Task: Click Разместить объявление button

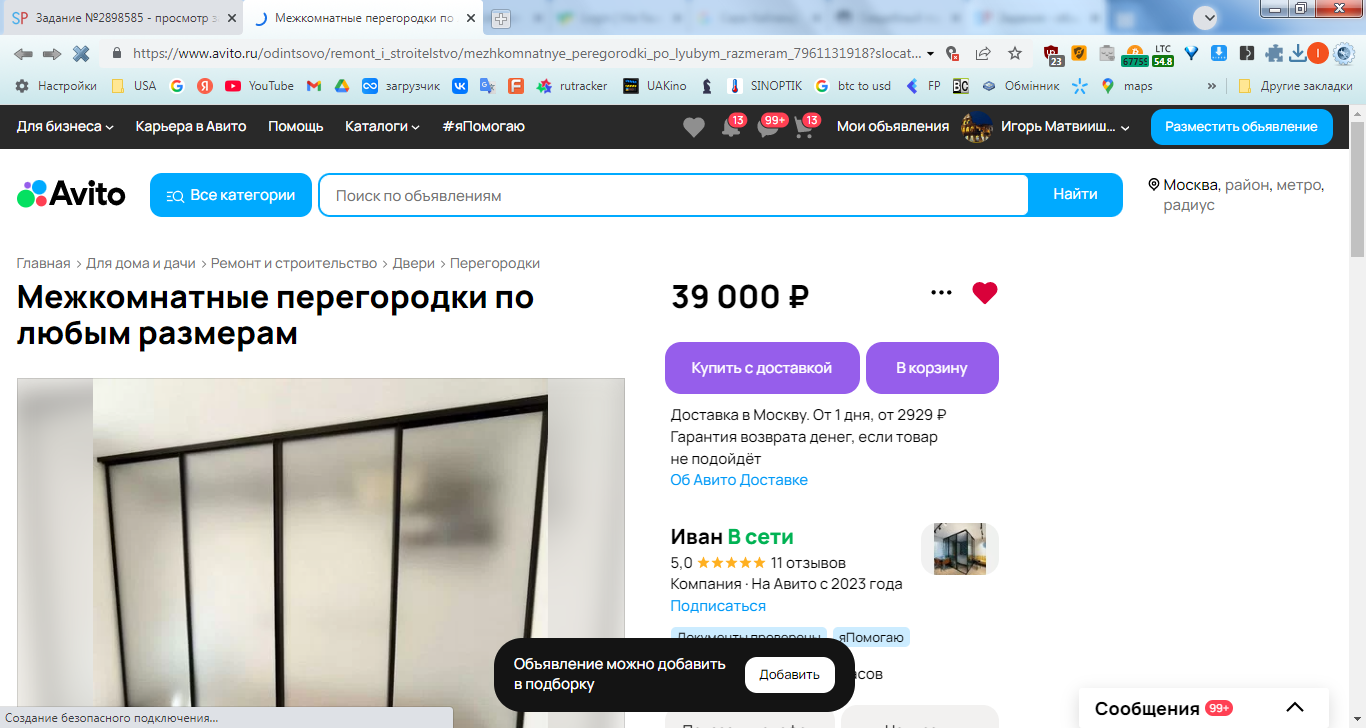Action: point(1242,127)
